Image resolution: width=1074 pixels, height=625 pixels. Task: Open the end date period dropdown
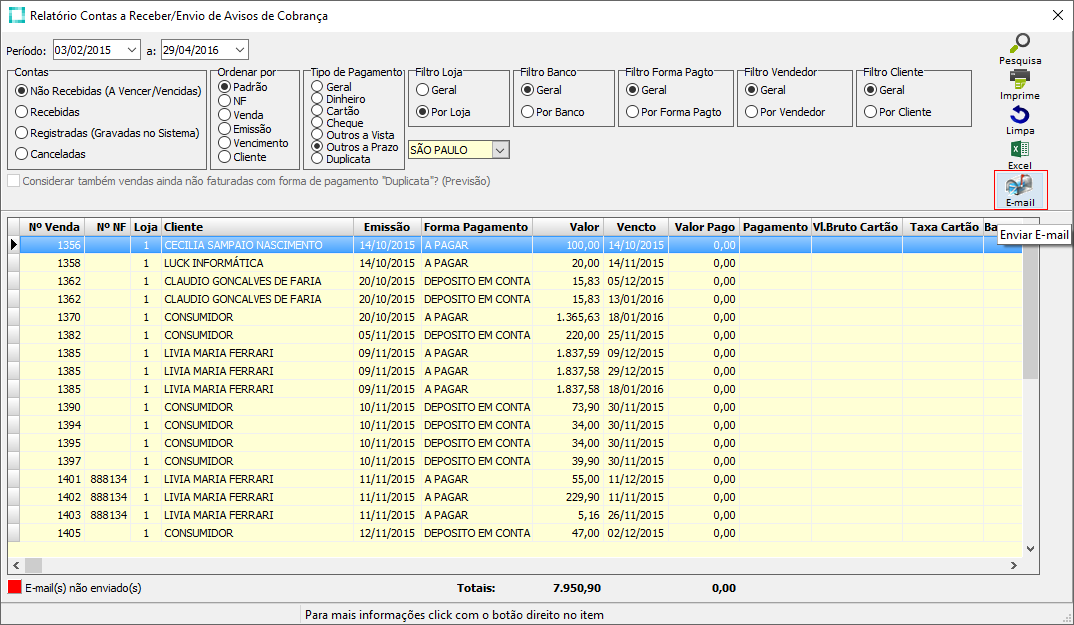[240, 50]
